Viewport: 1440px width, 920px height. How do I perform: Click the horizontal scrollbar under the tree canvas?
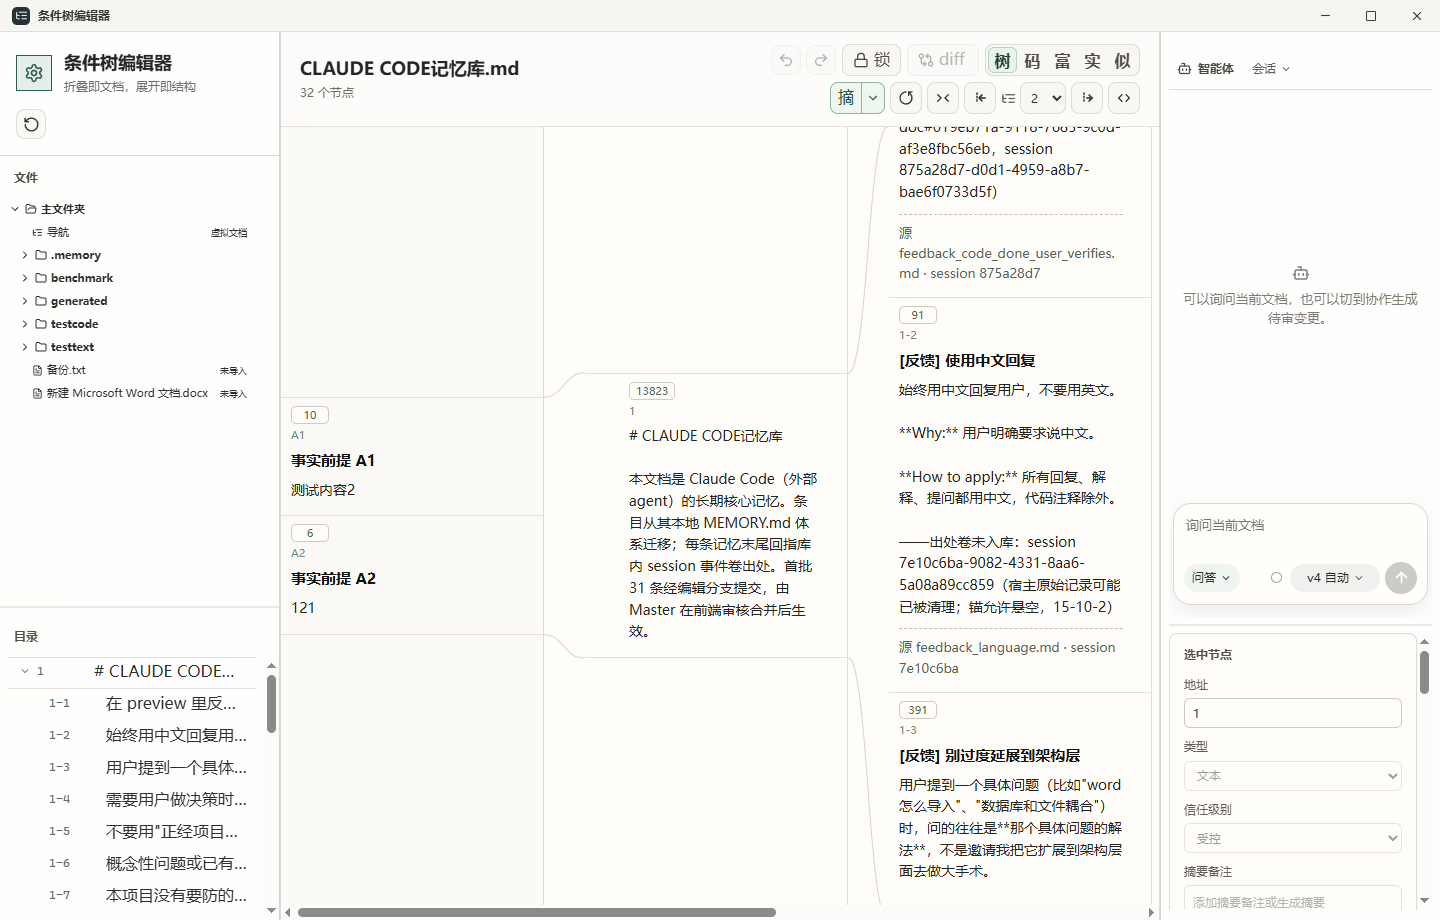coord(537,912)
